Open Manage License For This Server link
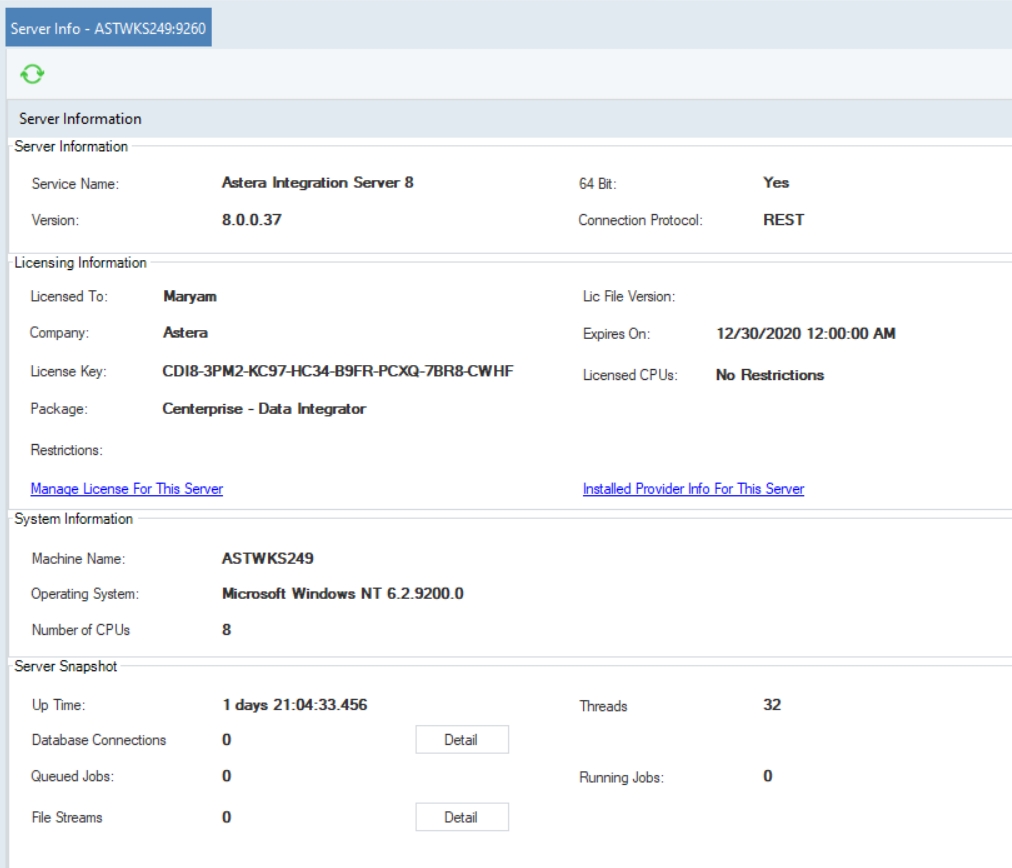1012x868 pixels. [x=127, y=489]
